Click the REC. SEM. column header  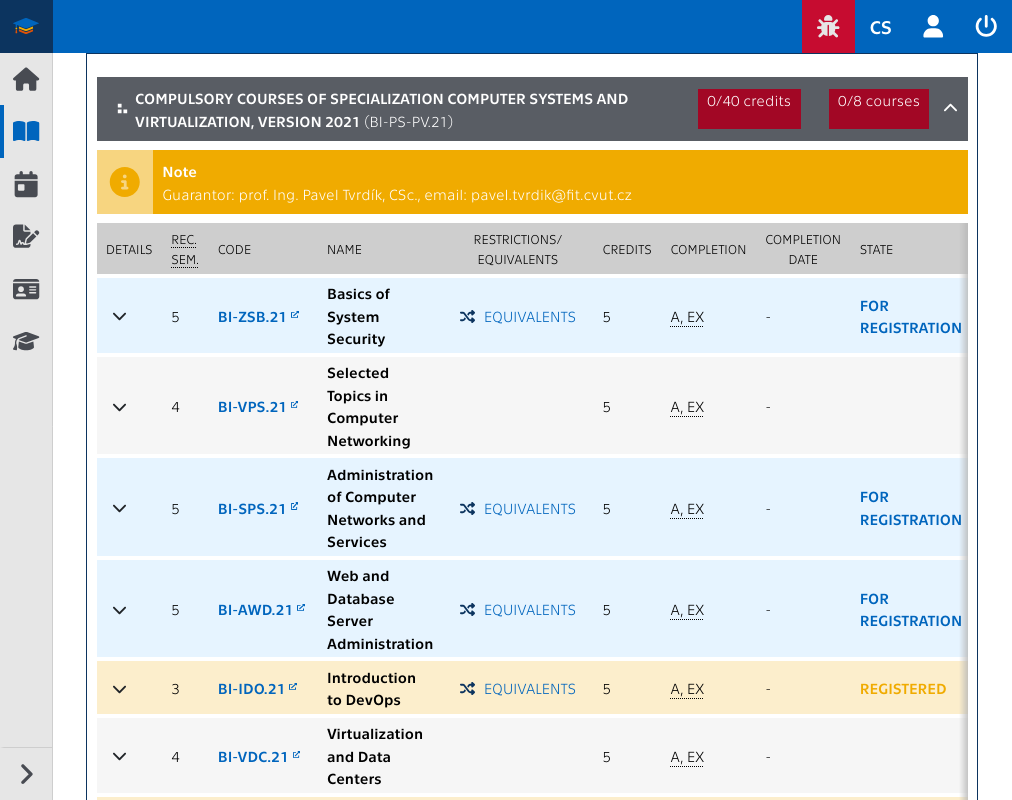[x=185, y=250]
